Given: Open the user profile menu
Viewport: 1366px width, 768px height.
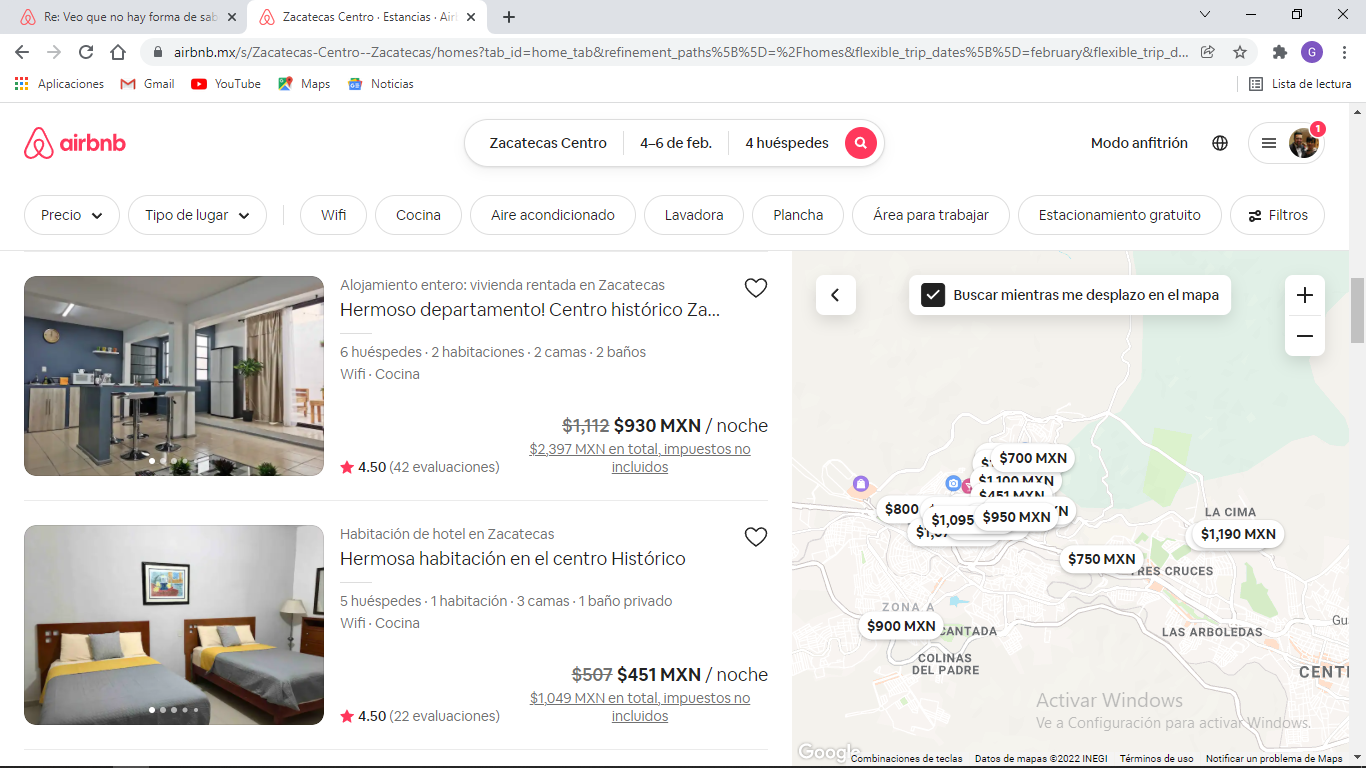Looking at the screenshot, I should pyautogui.click(x=1286, y=143).
